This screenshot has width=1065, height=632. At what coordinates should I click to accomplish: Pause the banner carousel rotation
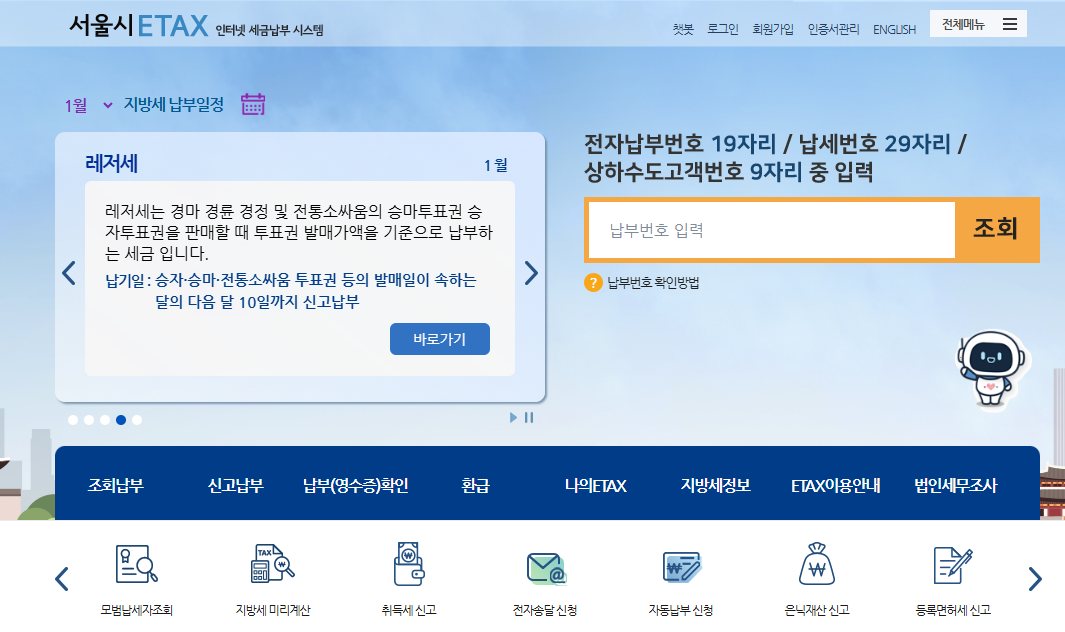(528, 417)
